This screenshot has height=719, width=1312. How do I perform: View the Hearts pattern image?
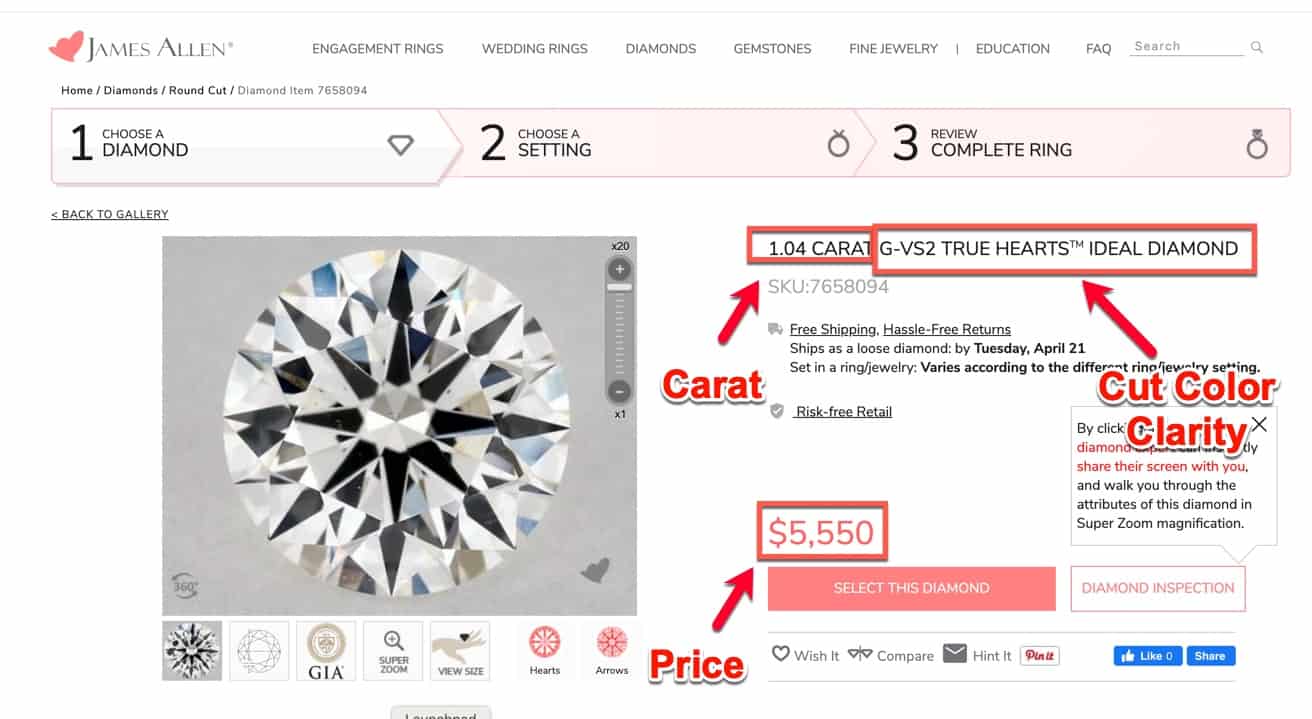click(545, 651)
